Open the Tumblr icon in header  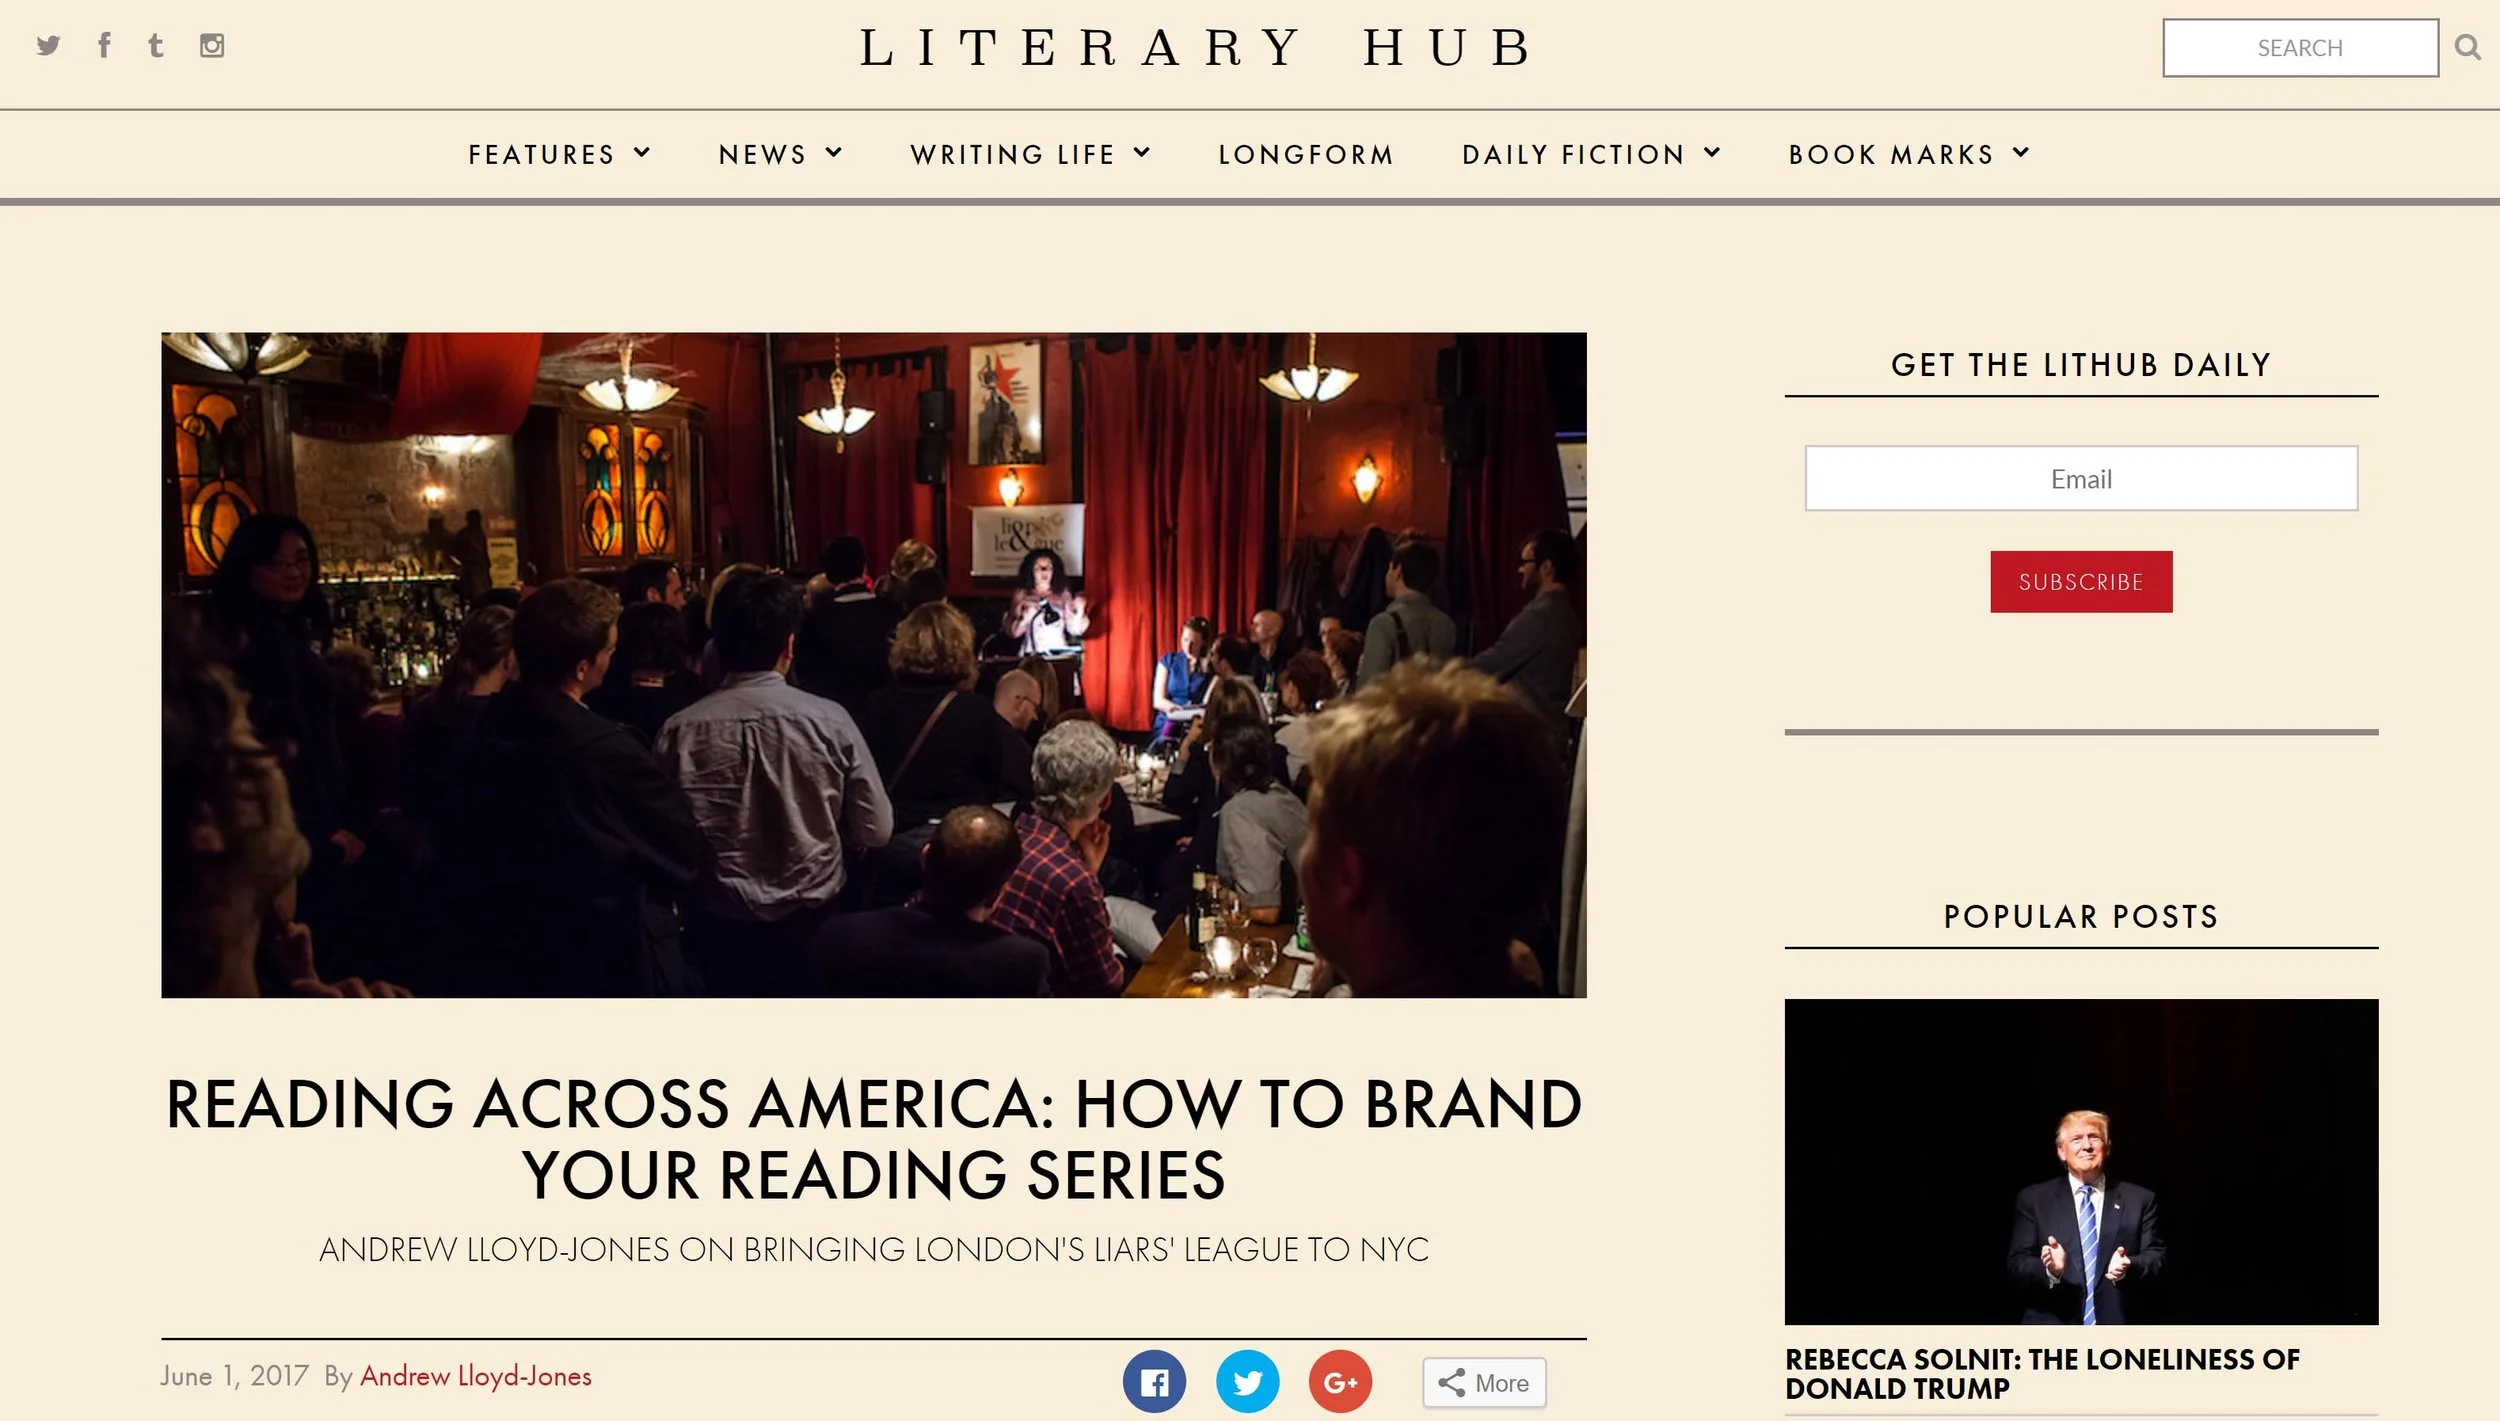coord(156,46)
